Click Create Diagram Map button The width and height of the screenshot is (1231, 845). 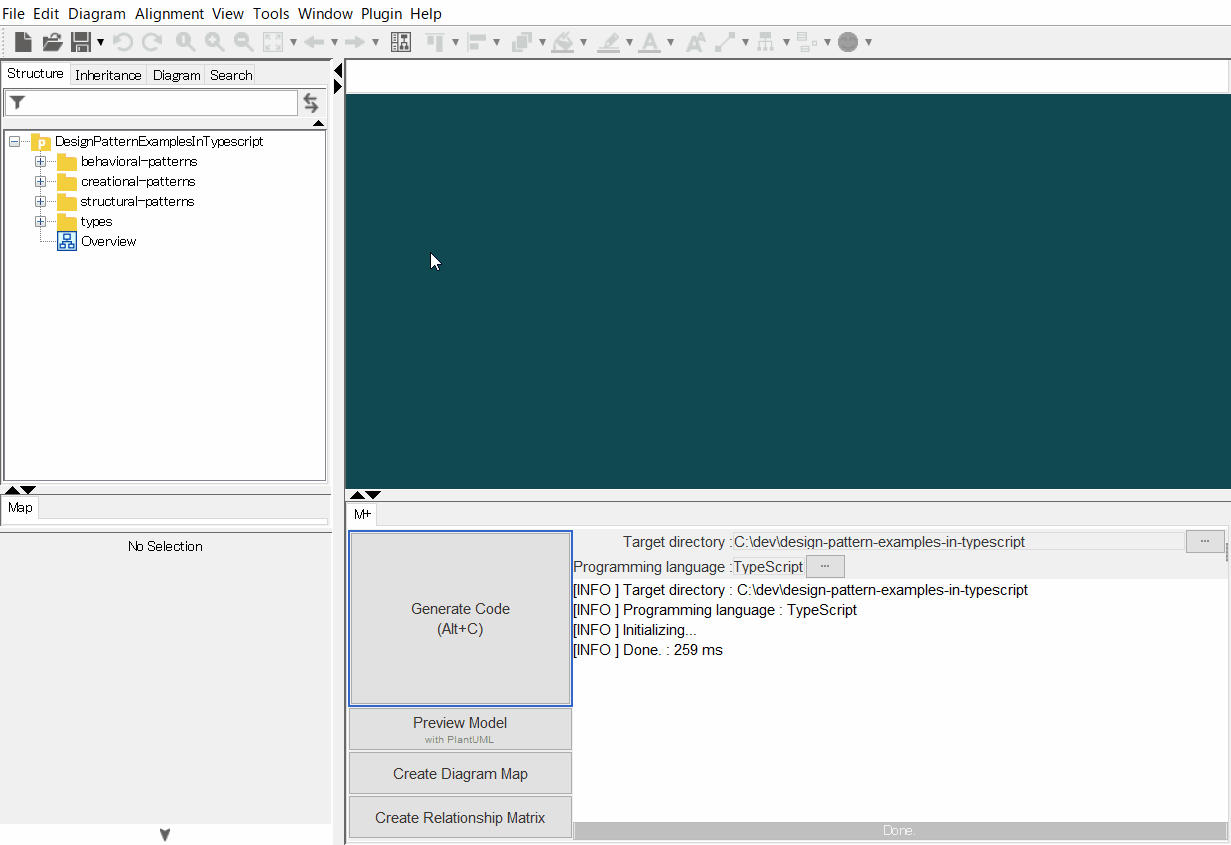coord(460,774)
